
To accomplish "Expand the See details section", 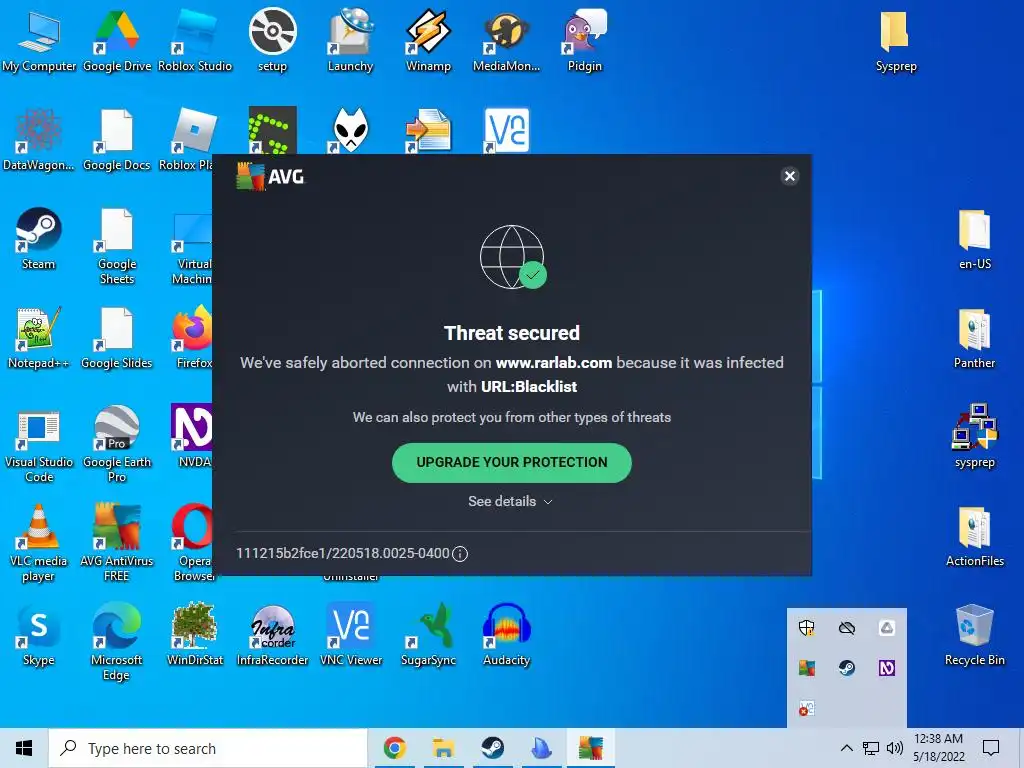I will [510, 501].
